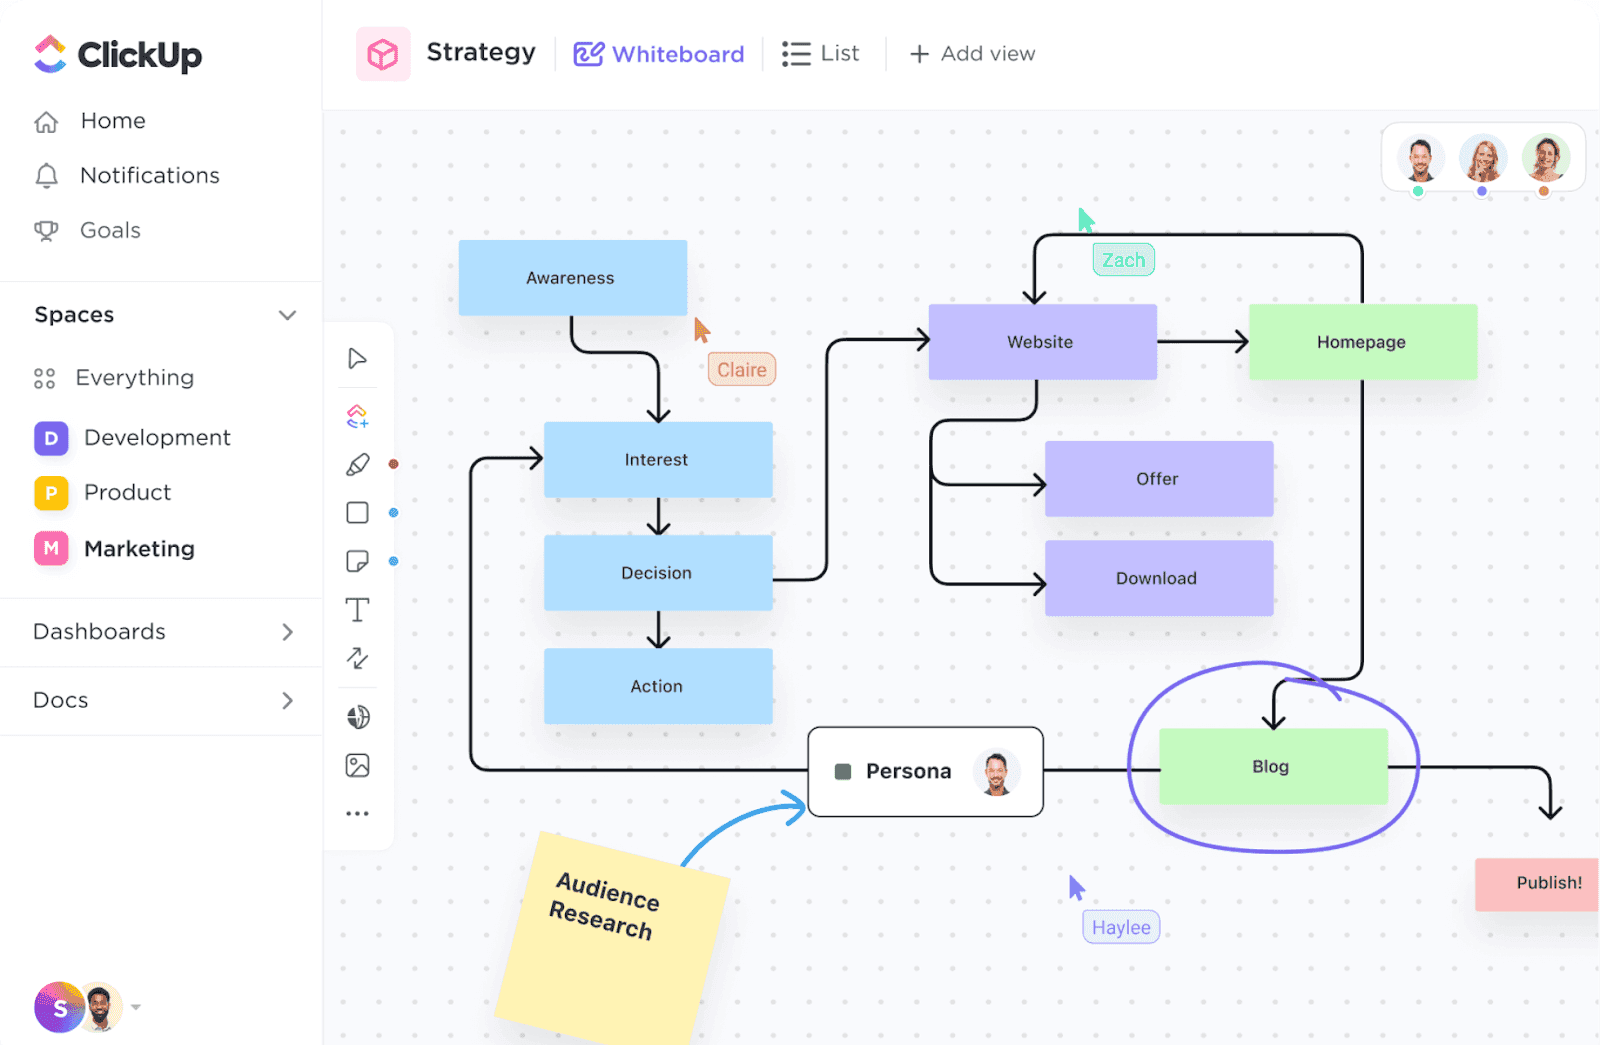Screen dimensions: 1600x1045
Task: Collapse the Spaces section
Action: (x=287, y=314)
